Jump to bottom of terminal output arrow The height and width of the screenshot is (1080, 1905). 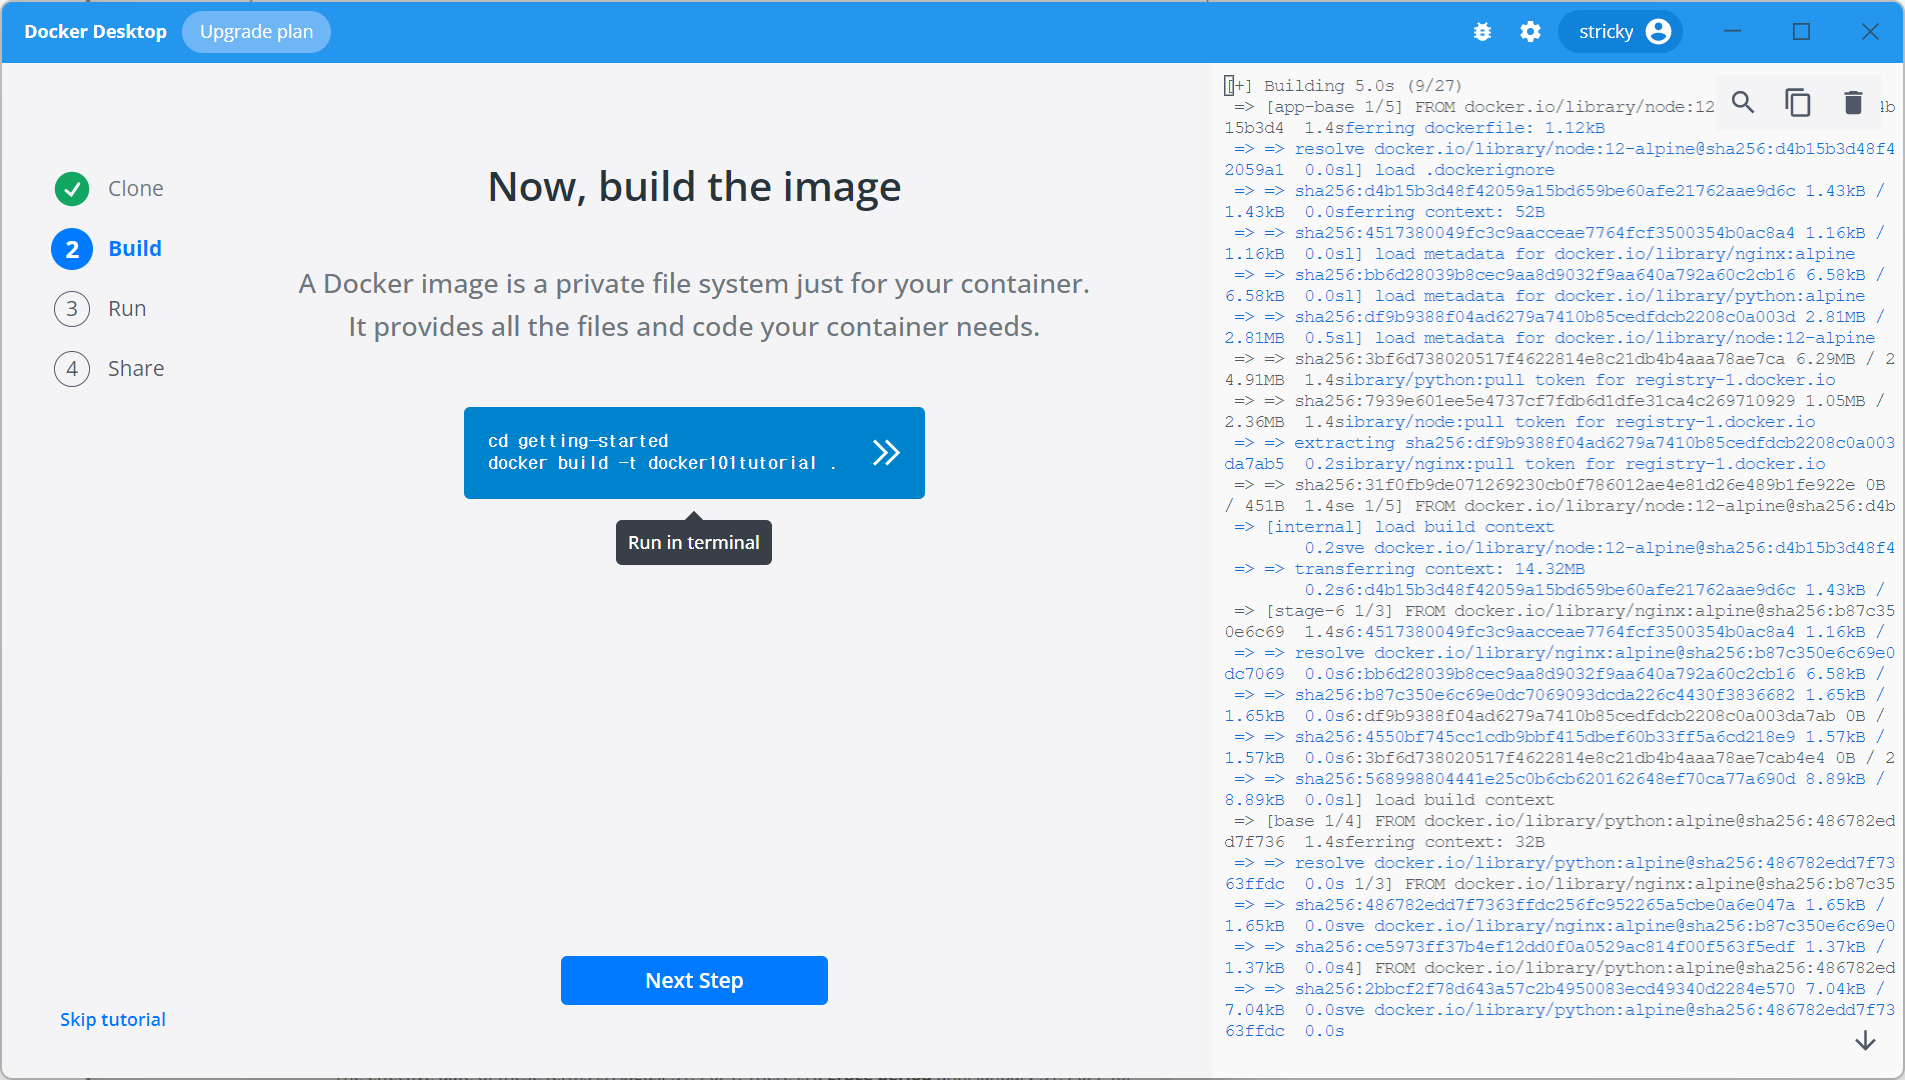[1865, 1041]
